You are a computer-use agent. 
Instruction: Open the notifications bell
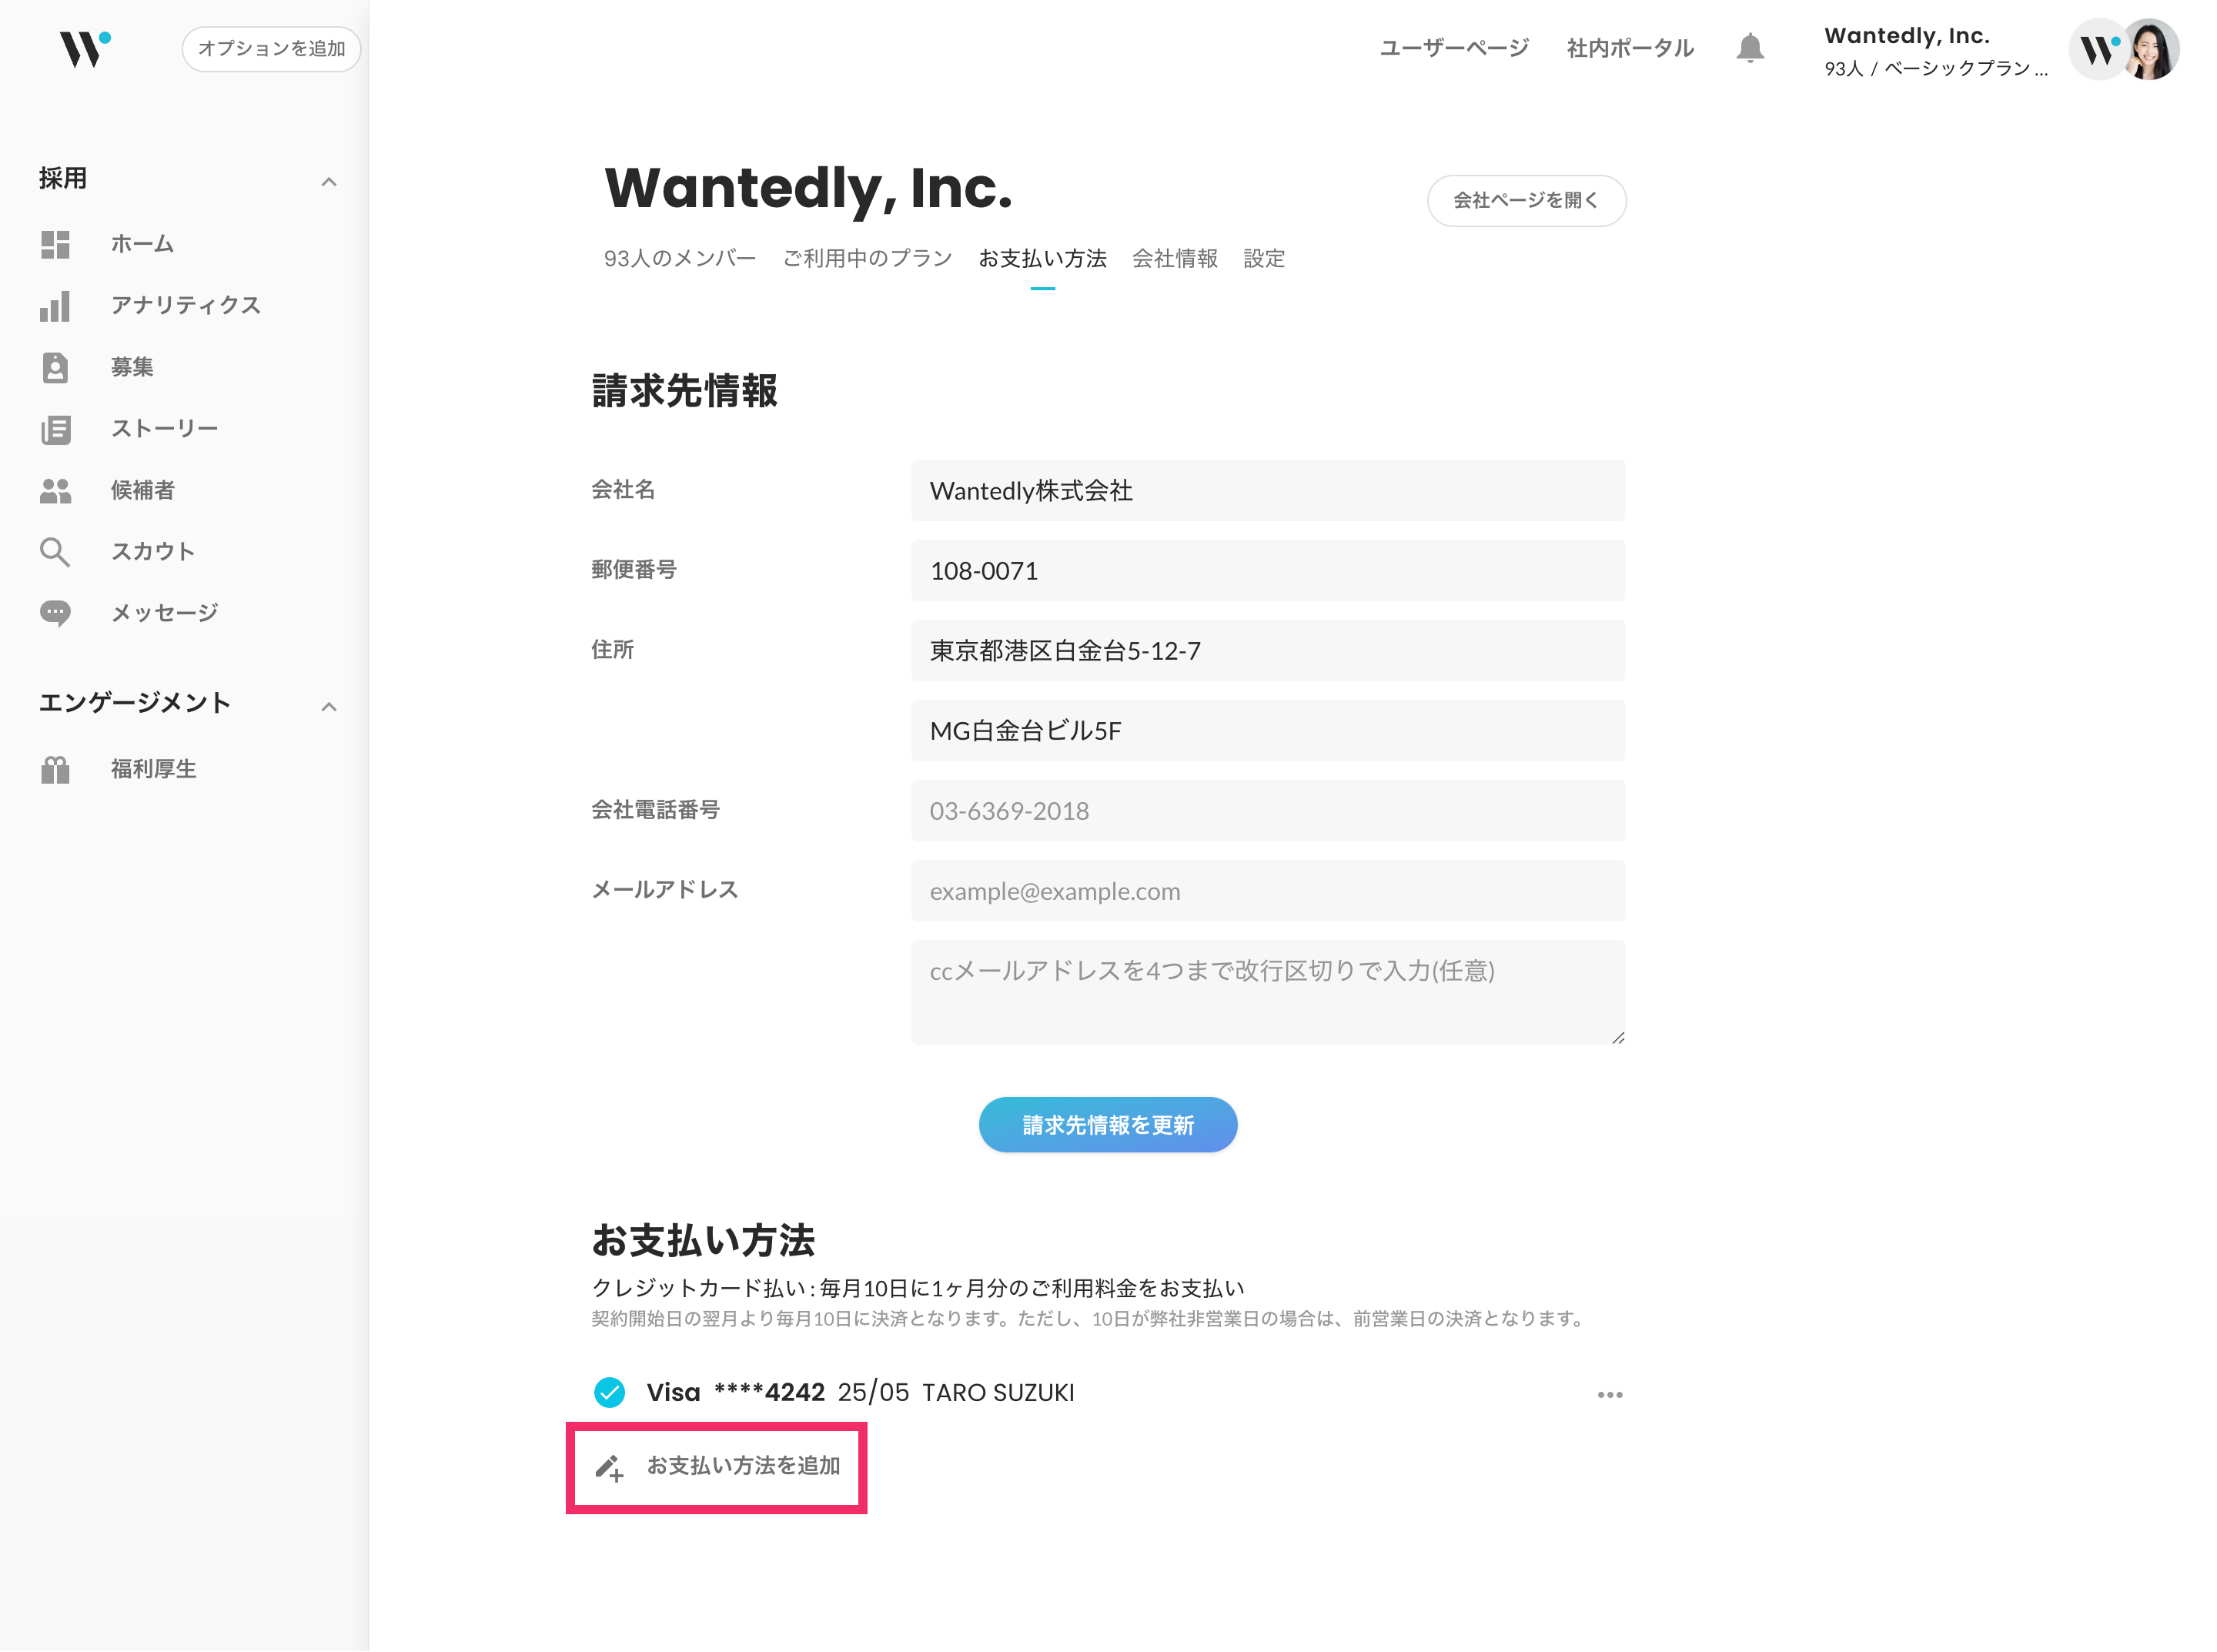[1749, 48]
